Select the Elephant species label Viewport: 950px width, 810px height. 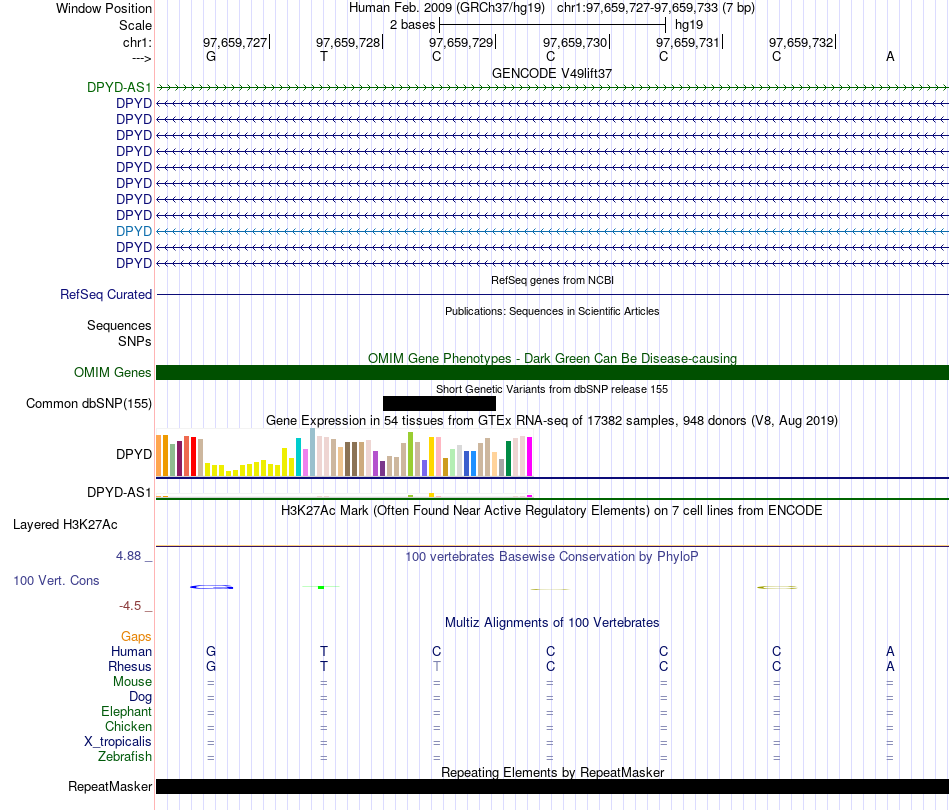126,712
